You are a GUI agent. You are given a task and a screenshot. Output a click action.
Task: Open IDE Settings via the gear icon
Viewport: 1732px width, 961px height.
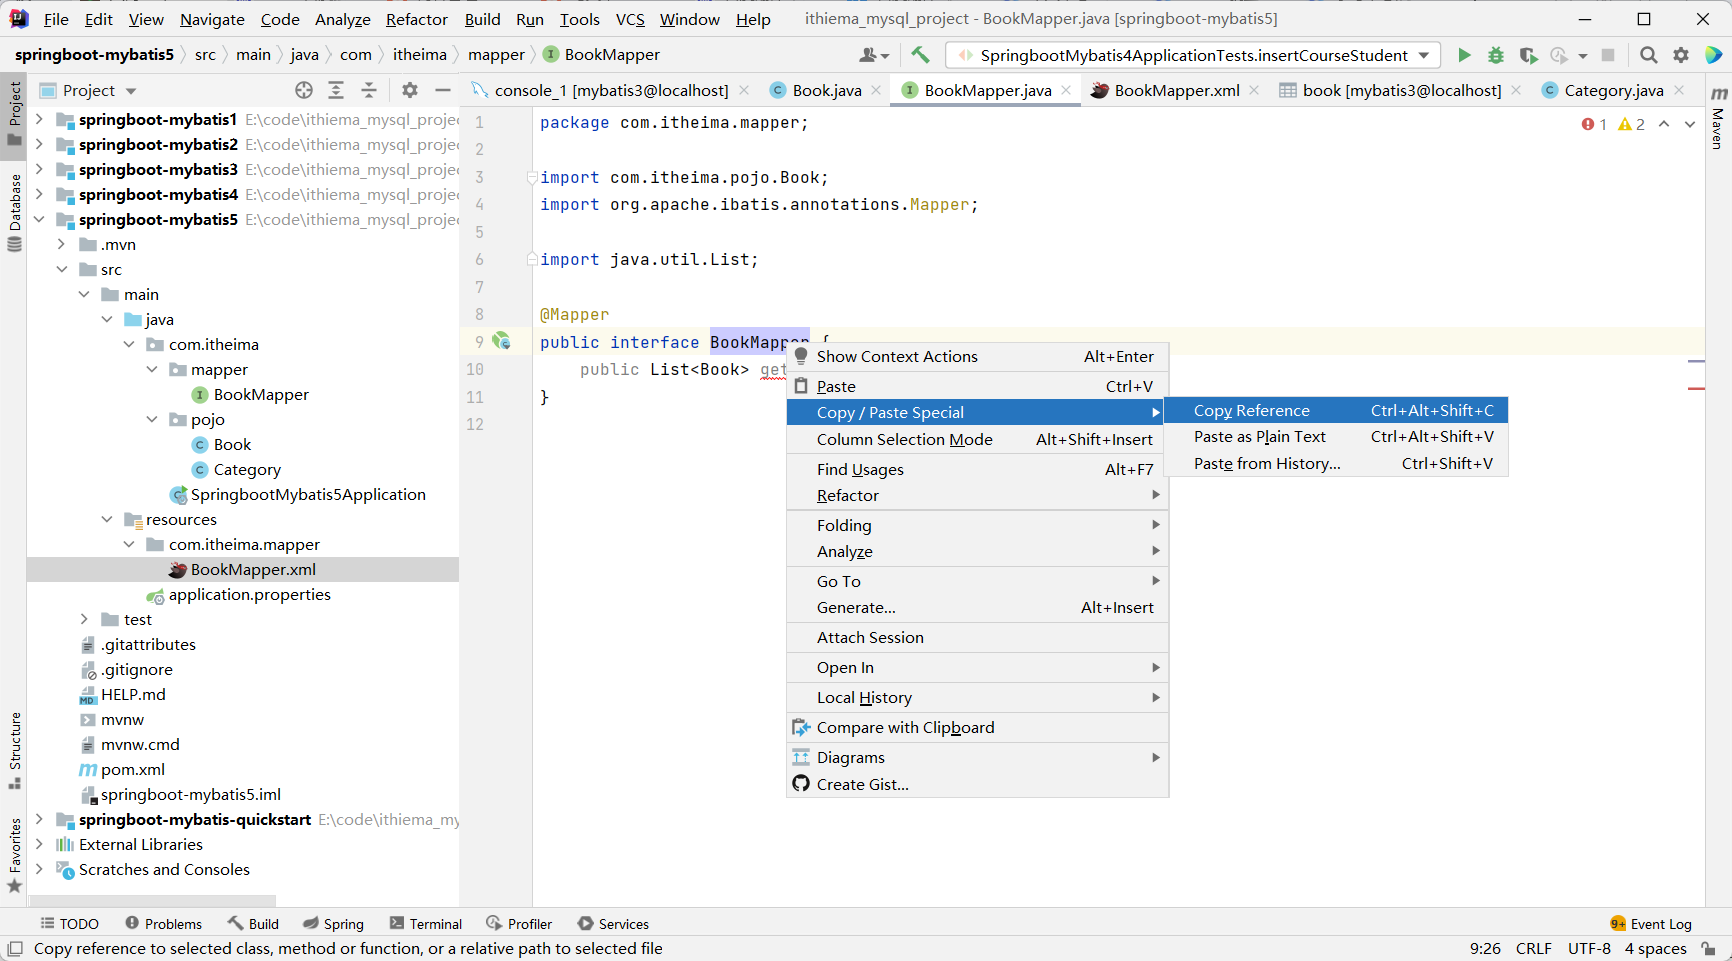(1681, 55)
